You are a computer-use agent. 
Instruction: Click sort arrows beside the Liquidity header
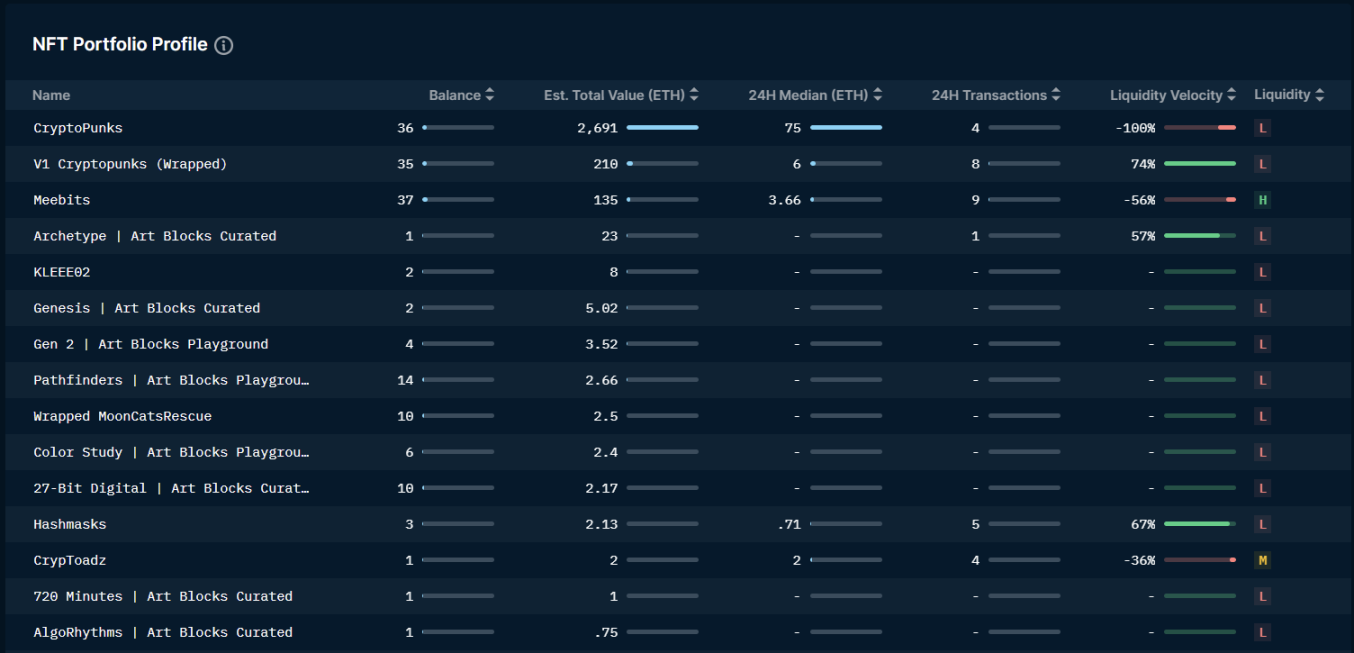pos(1319,95)
